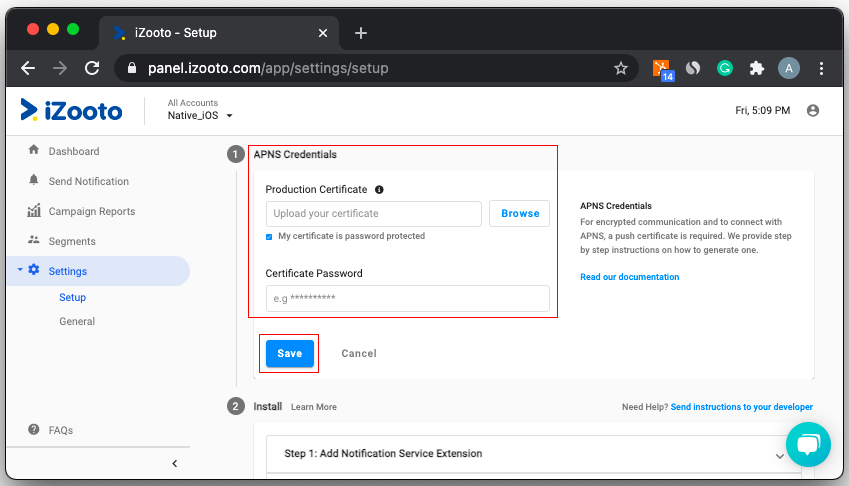Collapse the left sidebar
Viewport: 849px width, 486px height.
pos(174,463)
